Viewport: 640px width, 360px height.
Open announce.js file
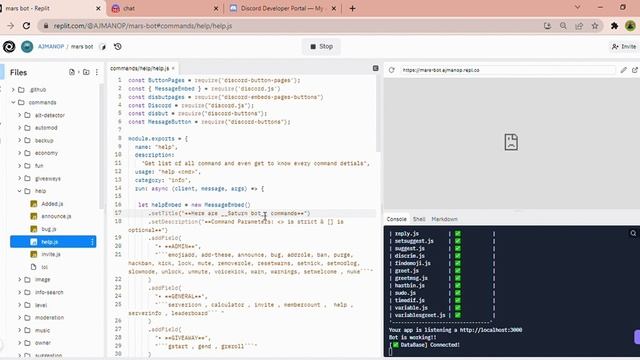[56, 216]
